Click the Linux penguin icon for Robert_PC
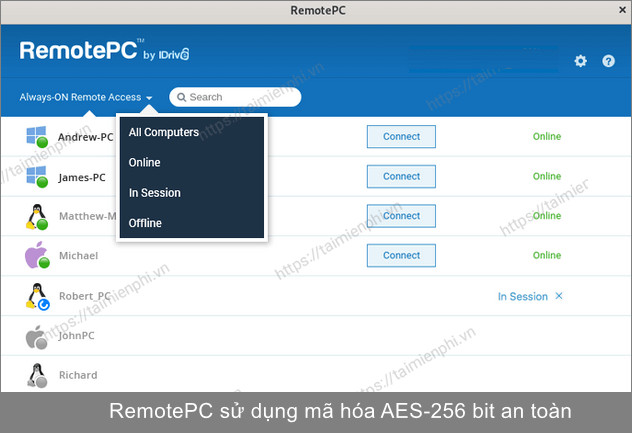Screen dimensions: 632x433 pyautogui.click(x=37, y=296)
